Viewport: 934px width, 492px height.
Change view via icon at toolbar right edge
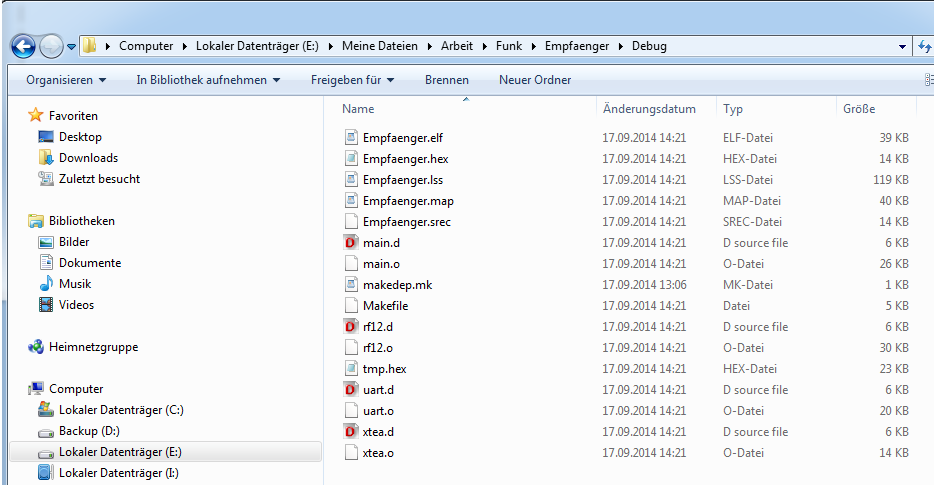pyautogui.click(x=929, y=80)
